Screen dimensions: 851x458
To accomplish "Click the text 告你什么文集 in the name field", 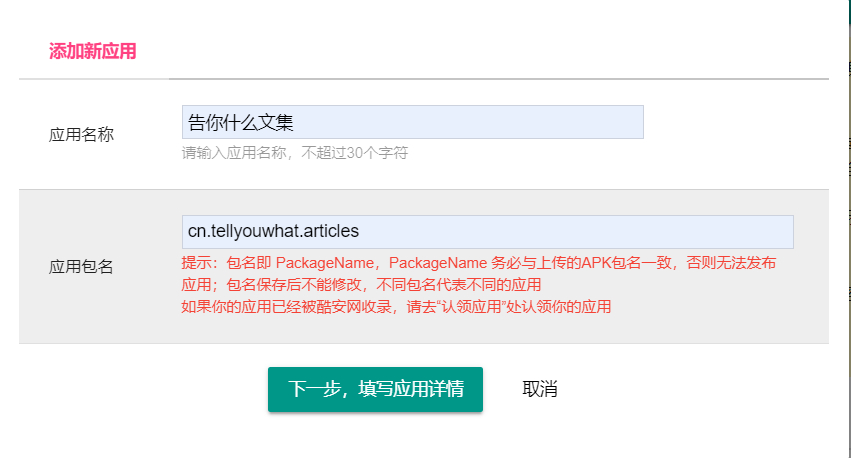I will tap(240, 123).
